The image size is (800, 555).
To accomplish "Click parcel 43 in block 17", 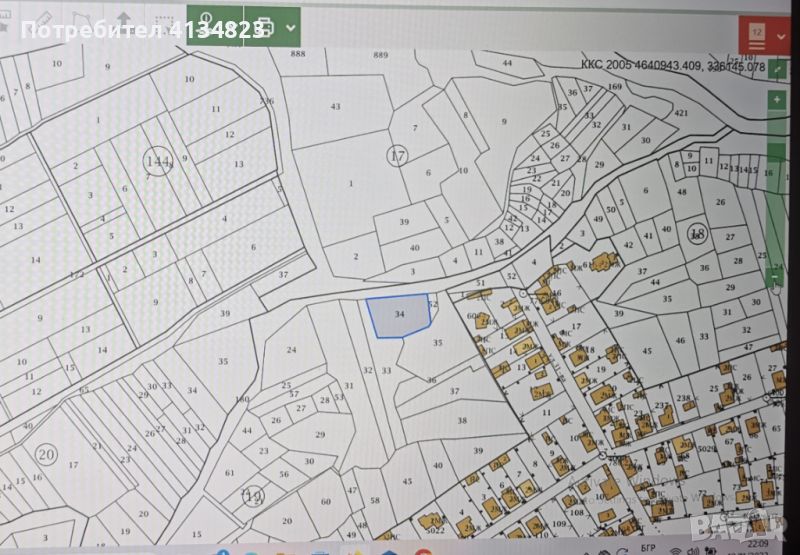I will pos(335,106).
